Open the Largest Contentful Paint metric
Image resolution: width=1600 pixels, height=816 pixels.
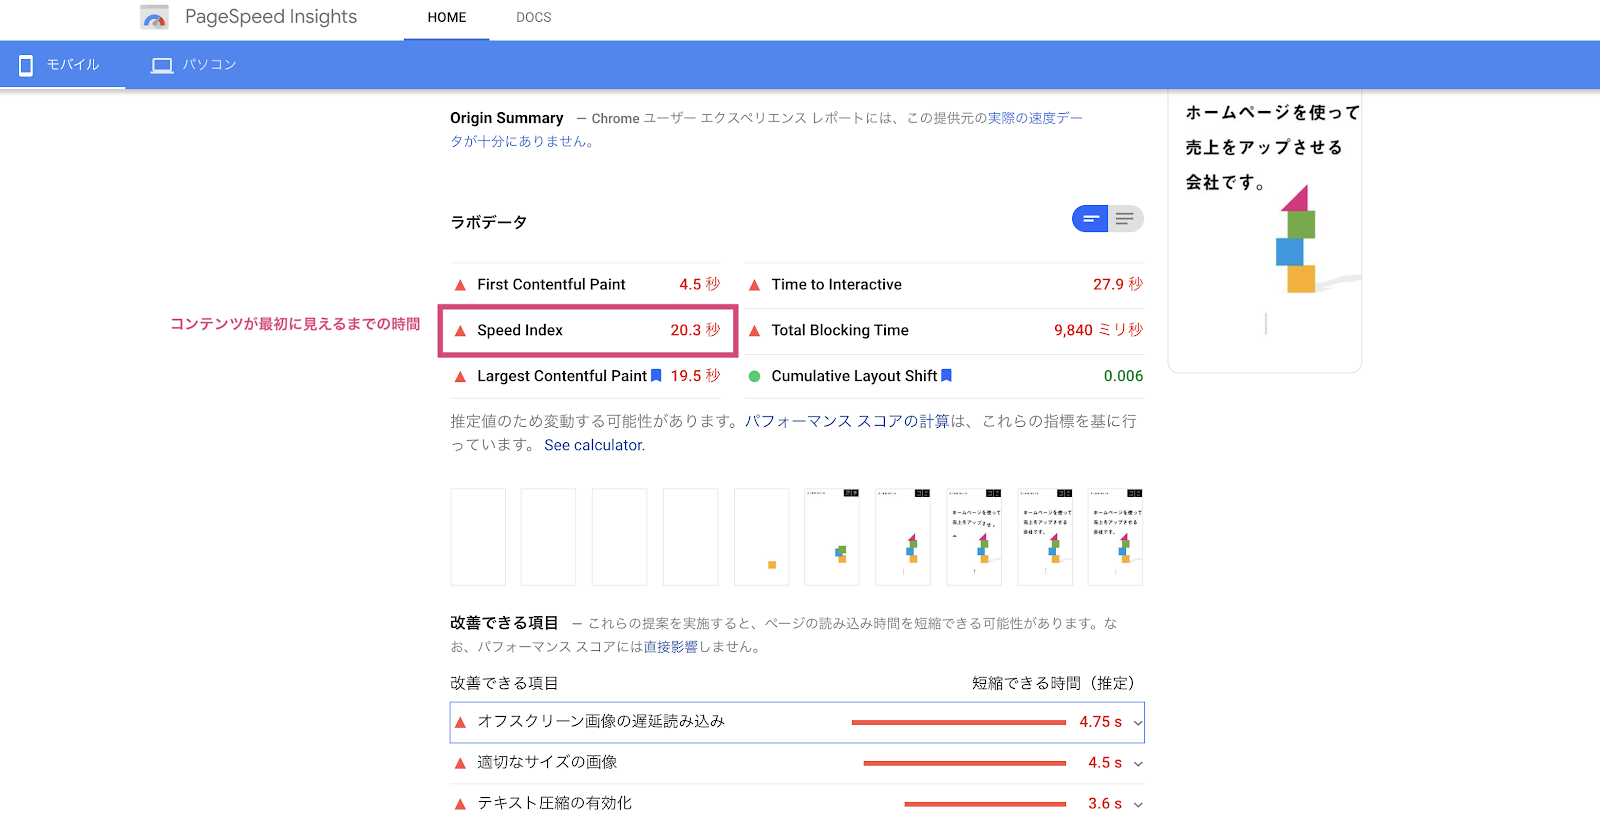(585, 376)
